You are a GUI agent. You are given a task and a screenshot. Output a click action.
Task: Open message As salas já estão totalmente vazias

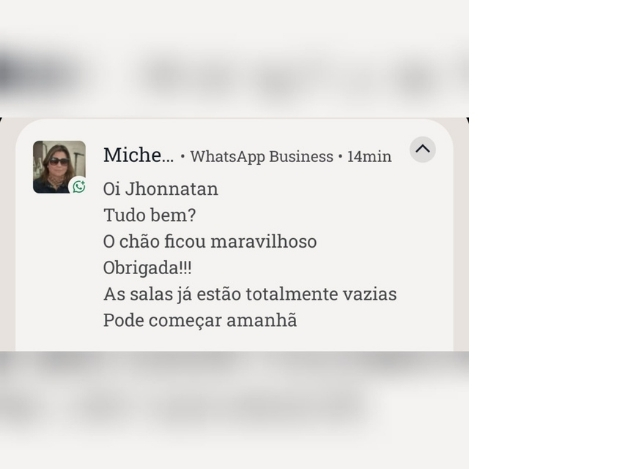[250, 294]
